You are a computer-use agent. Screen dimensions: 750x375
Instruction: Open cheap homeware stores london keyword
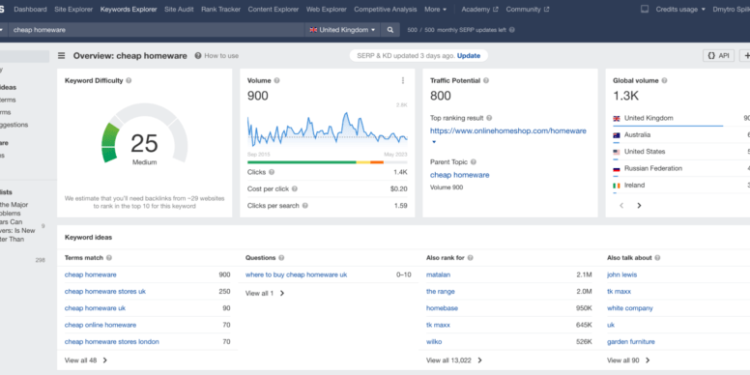pyautogui.click(x=112, y=342)
